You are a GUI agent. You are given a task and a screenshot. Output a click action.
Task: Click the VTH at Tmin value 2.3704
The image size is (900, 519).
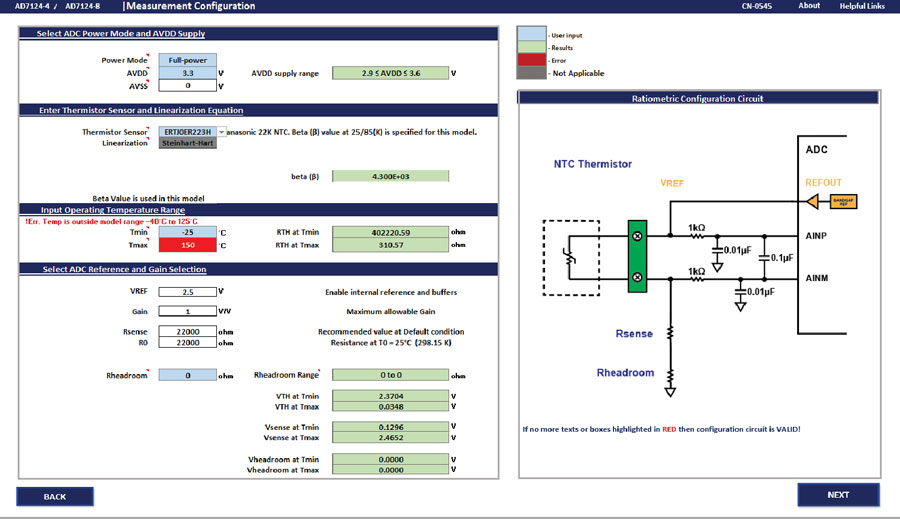390,396
